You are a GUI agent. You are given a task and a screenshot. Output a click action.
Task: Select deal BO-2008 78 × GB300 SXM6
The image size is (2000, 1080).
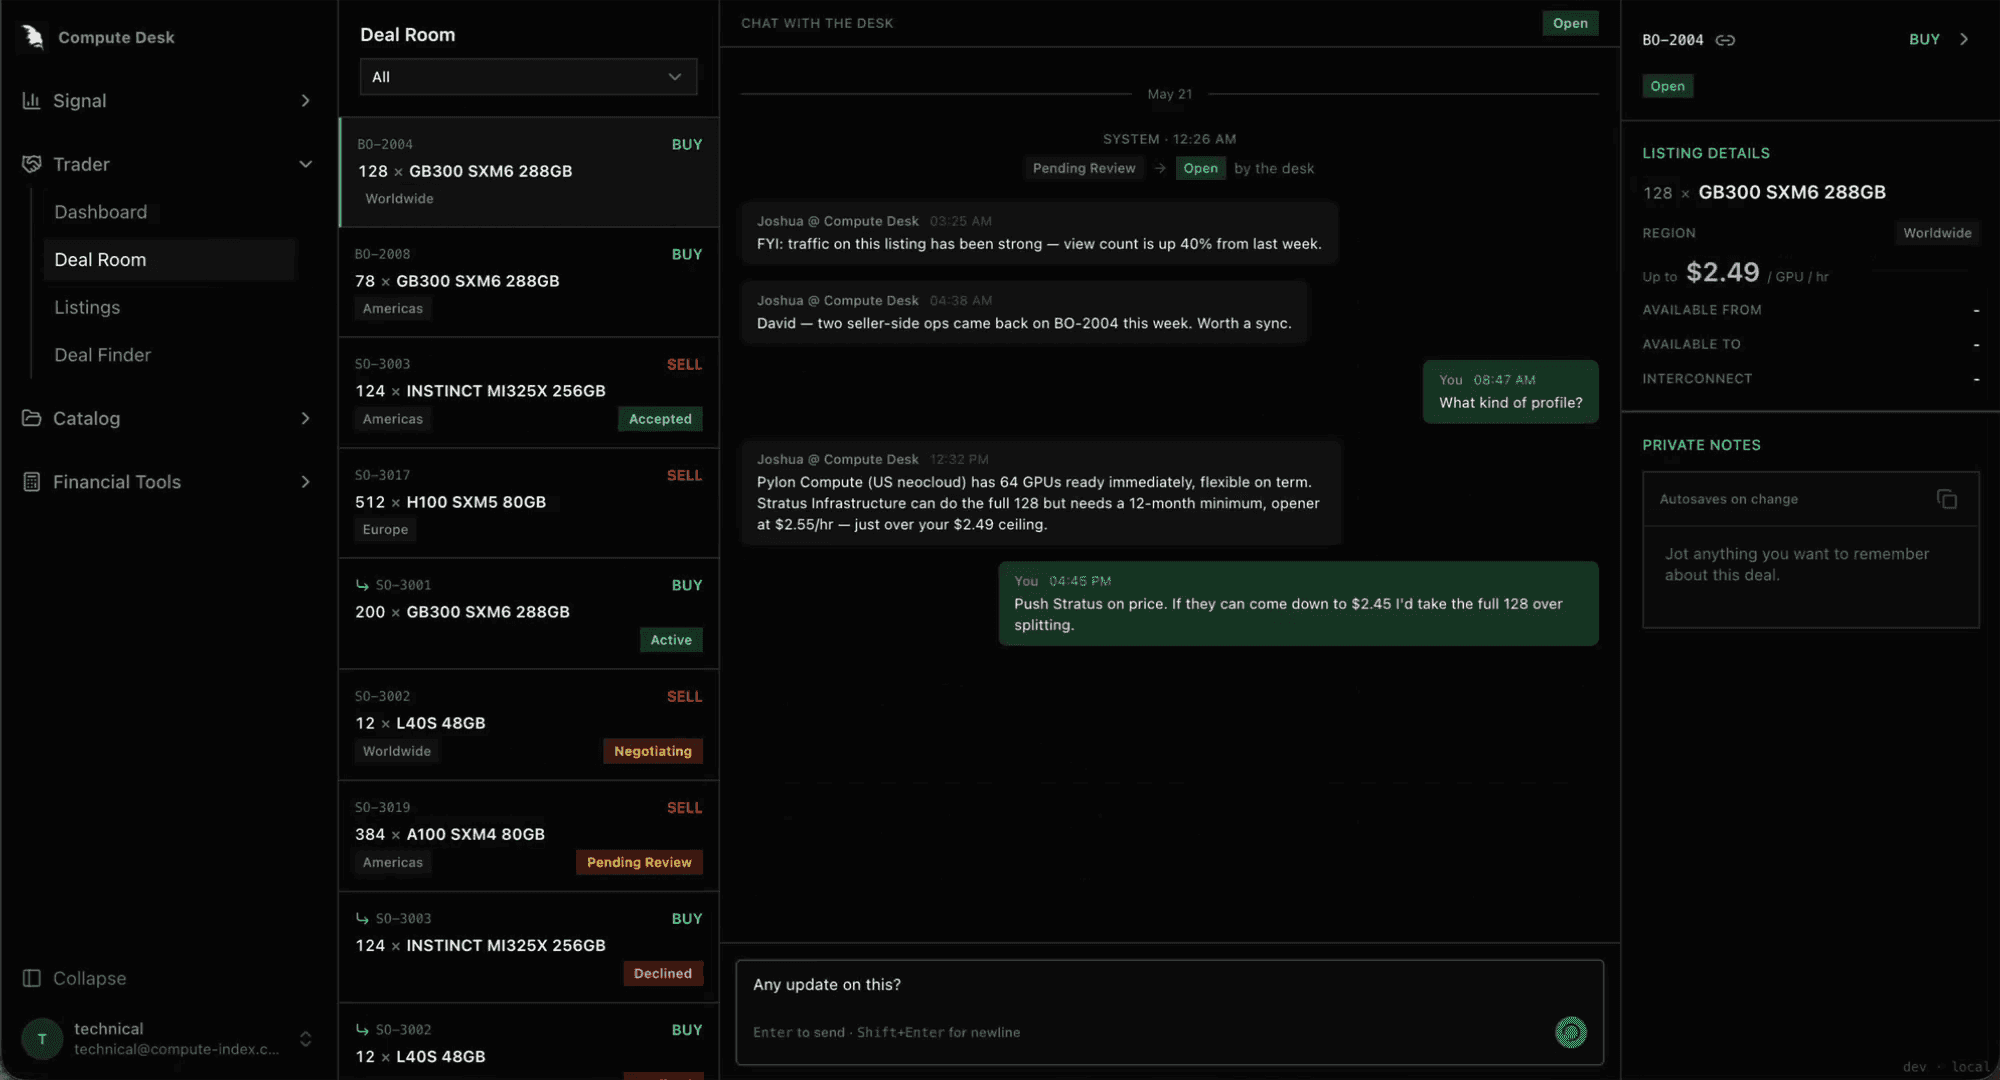(x=529, y=282)
